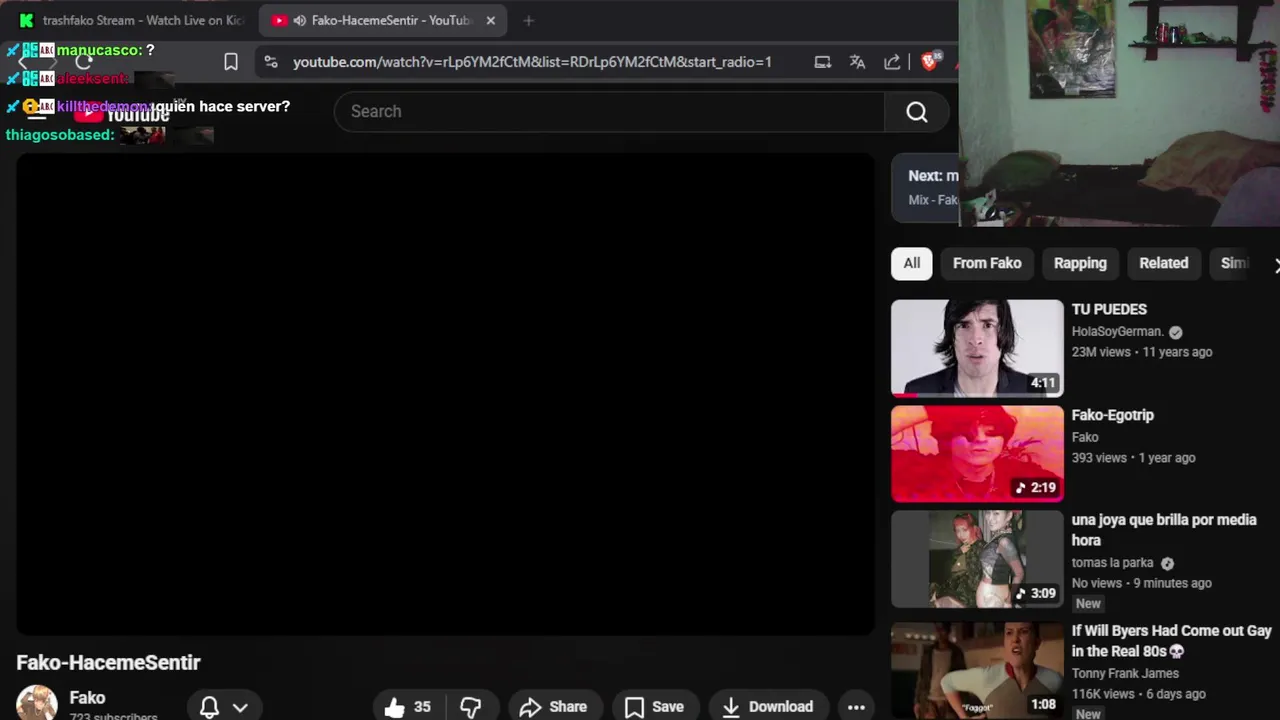Dislike the video
Viewport: 1280px width, 720px height.
[x=471, y=707]
